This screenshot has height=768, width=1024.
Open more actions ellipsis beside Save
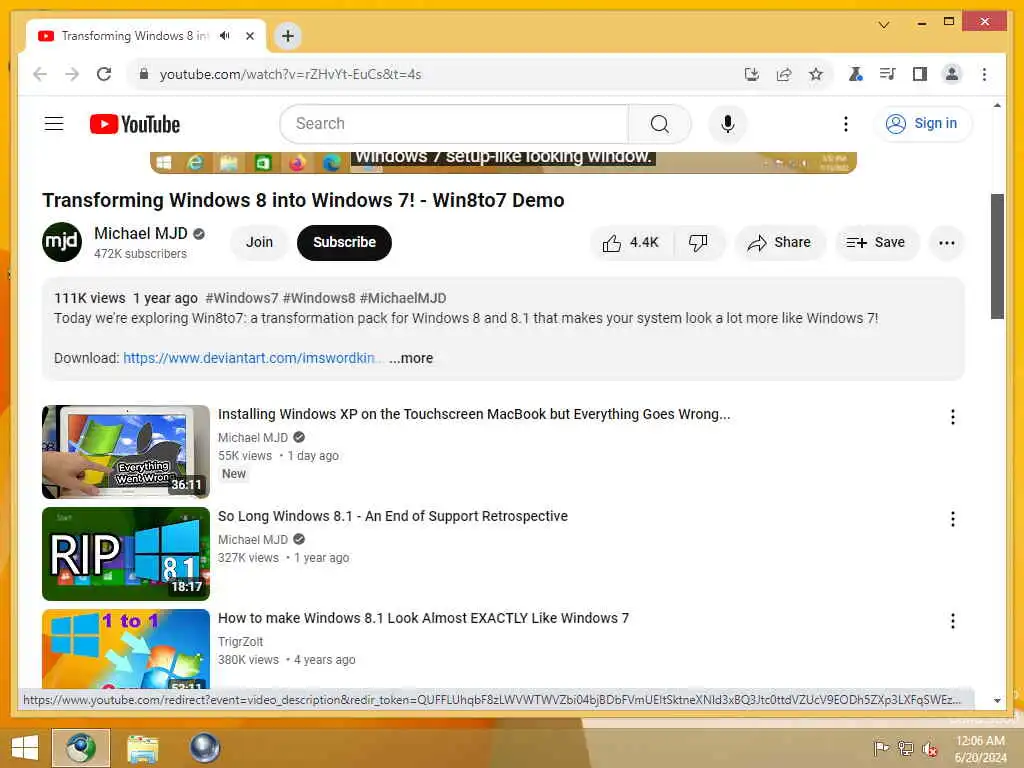(x=946, y=243)
